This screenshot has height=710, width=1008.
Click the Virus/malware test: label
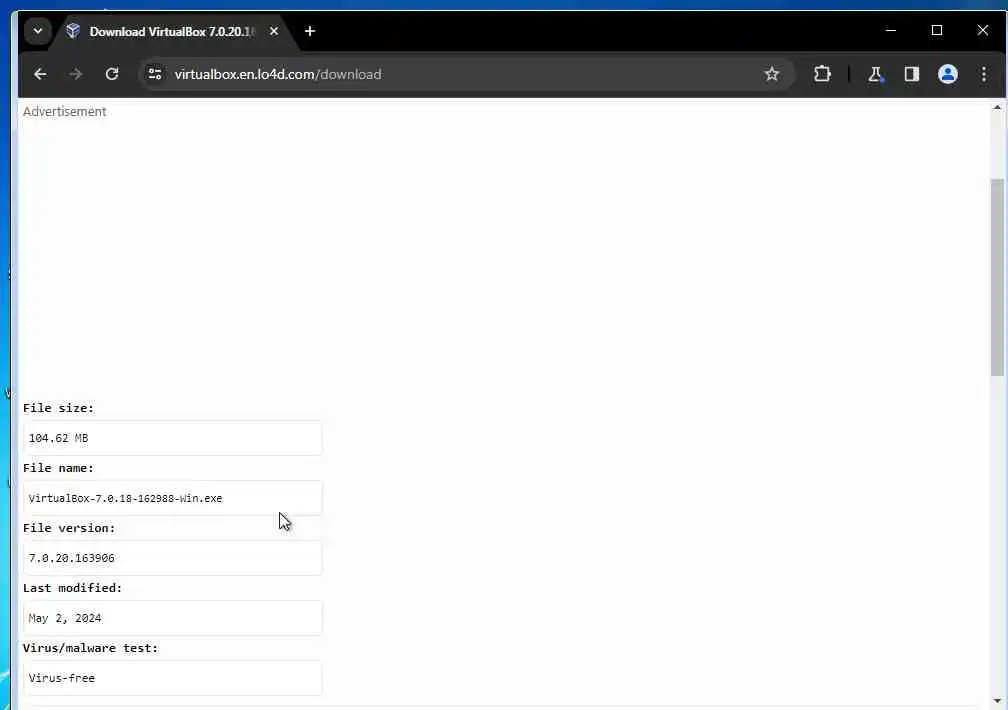tap(91, 648)
